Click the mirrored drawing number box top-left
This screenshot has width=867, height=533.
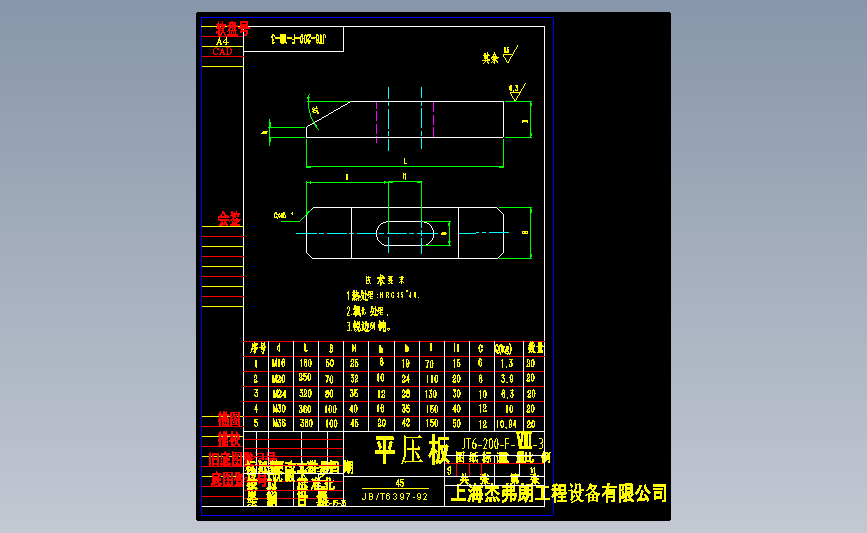click(x=294, y=39)
